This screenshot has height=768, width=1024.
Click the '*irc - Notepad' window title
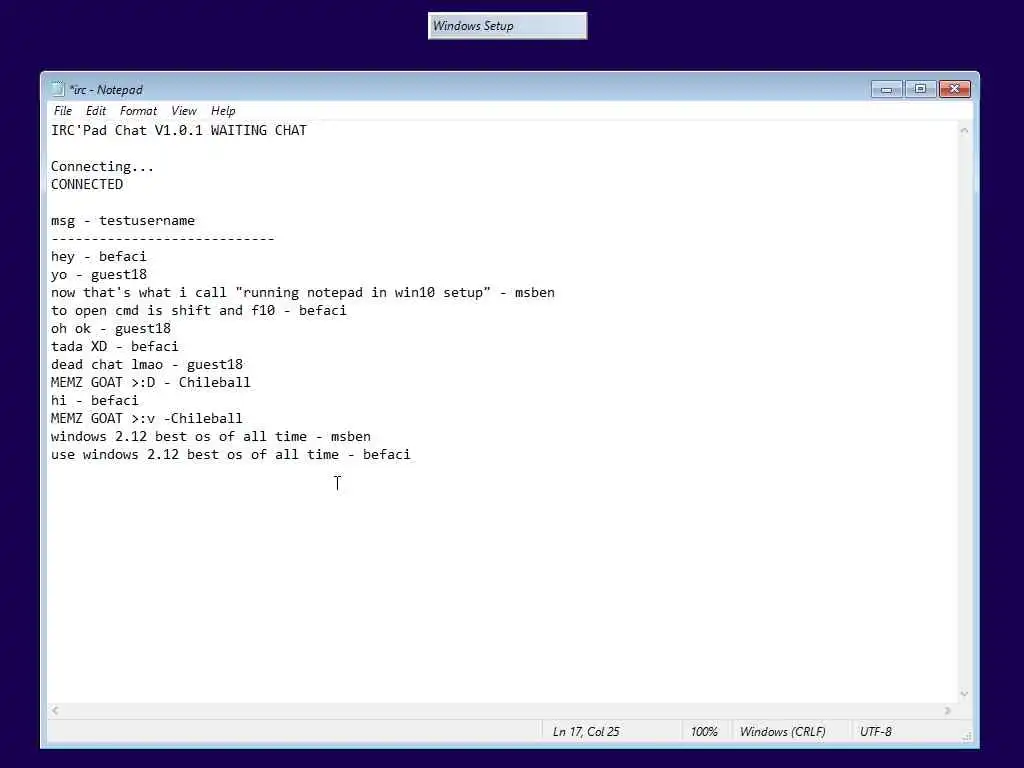106,89
